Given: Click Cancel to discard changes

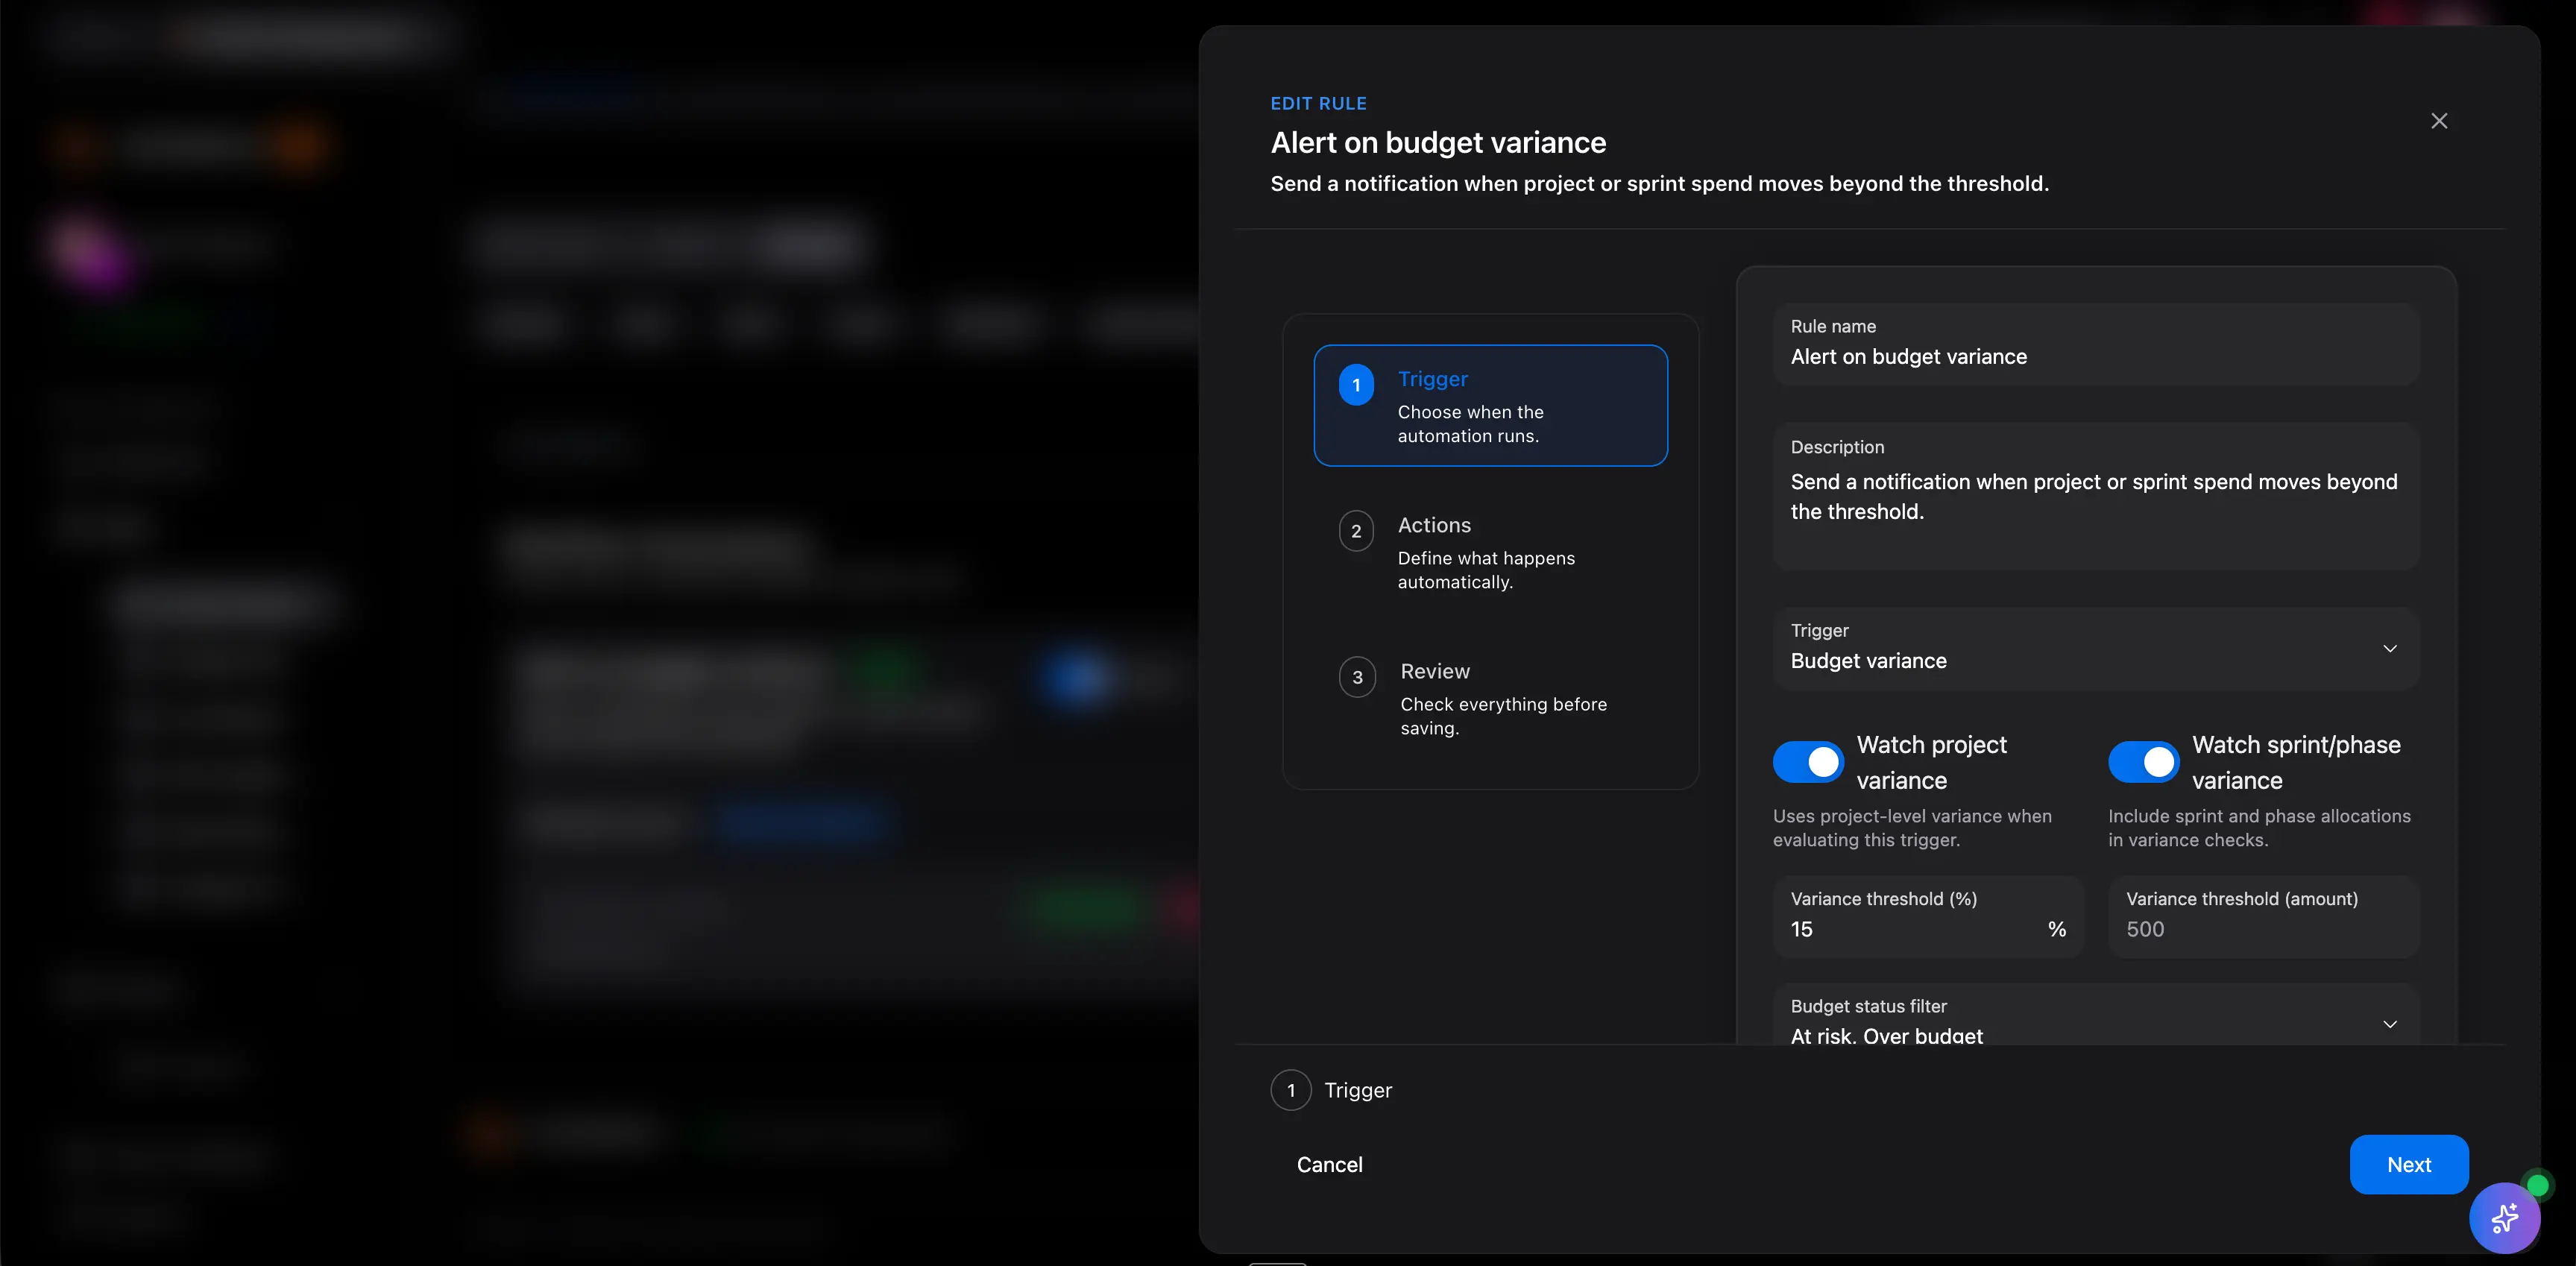Looking at the screenshot, I should click(1329, 1164).
